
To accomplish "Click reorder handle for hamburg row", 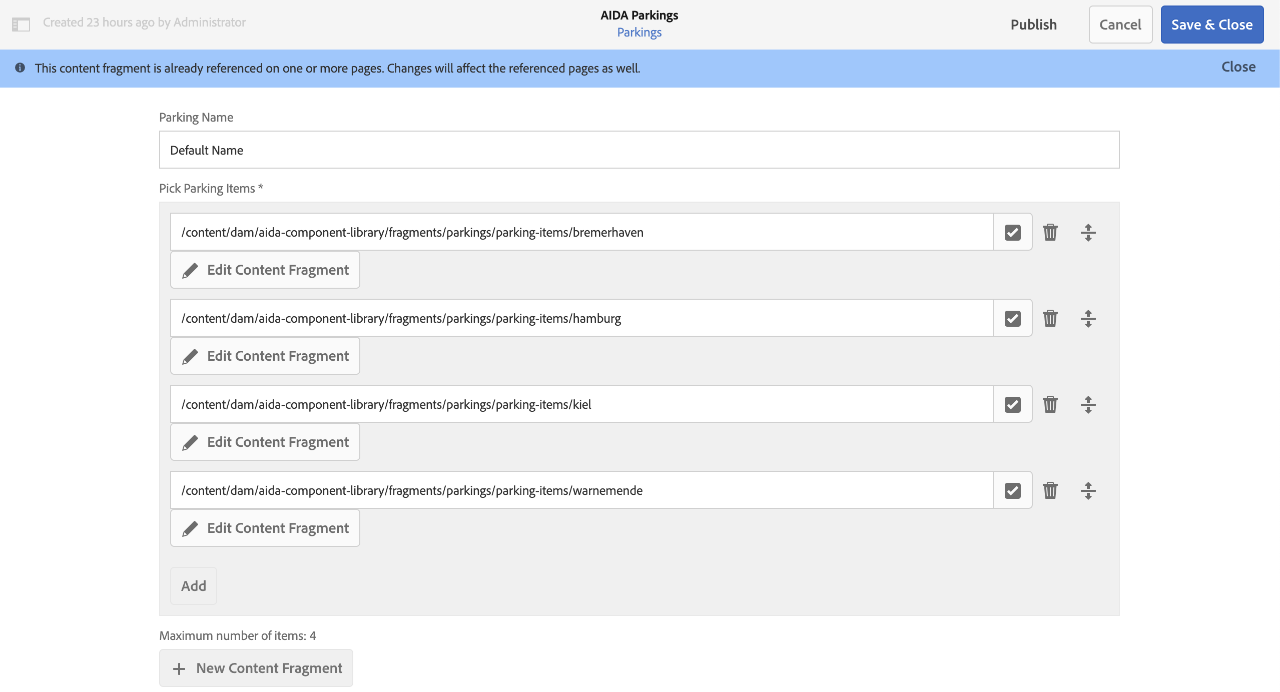I will [x=1088, y=318].
